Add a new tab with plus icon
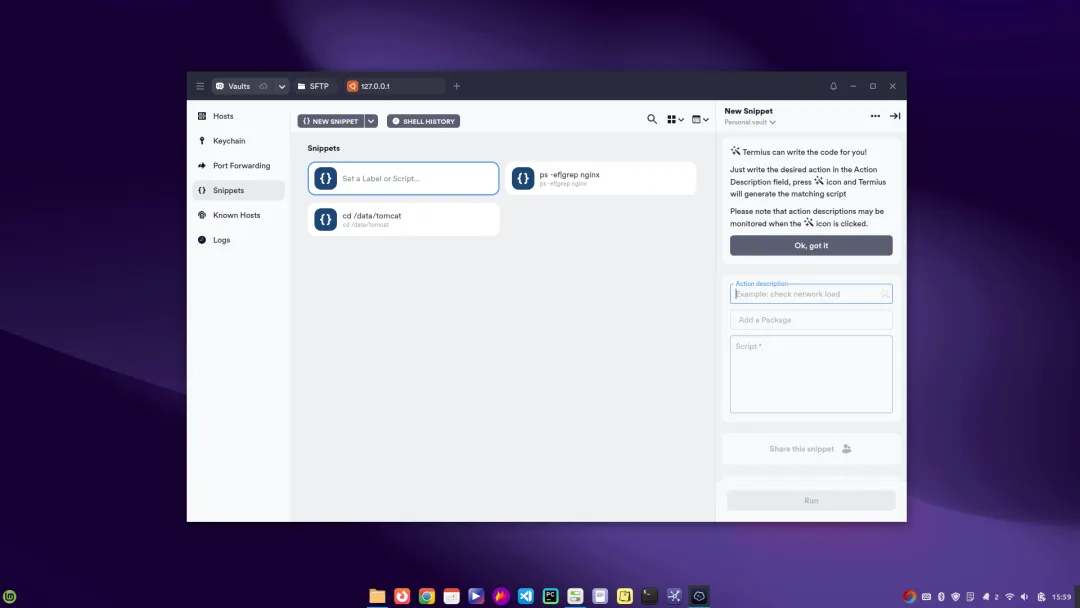 click(456, 86)
